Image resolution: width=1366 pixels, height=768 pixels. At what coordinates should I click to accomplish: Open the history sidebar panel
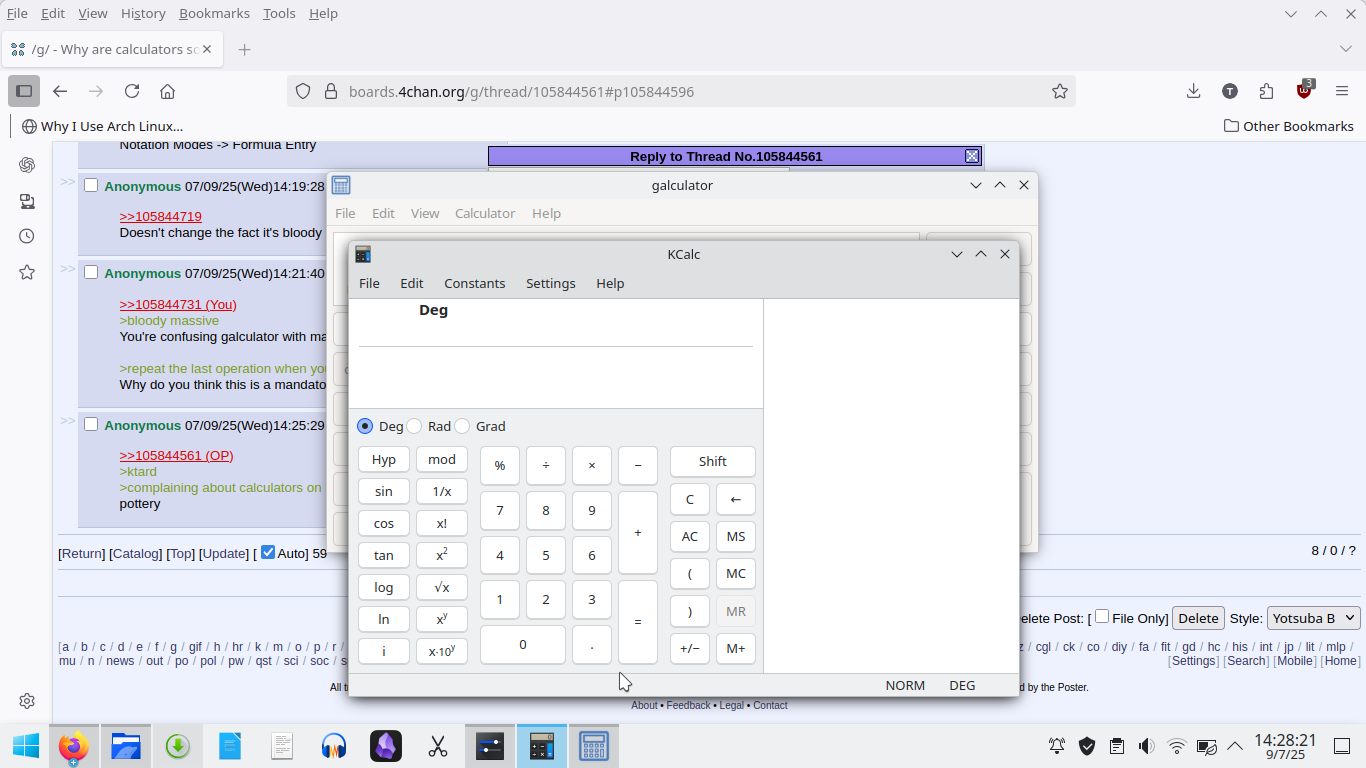click(27, 236)
